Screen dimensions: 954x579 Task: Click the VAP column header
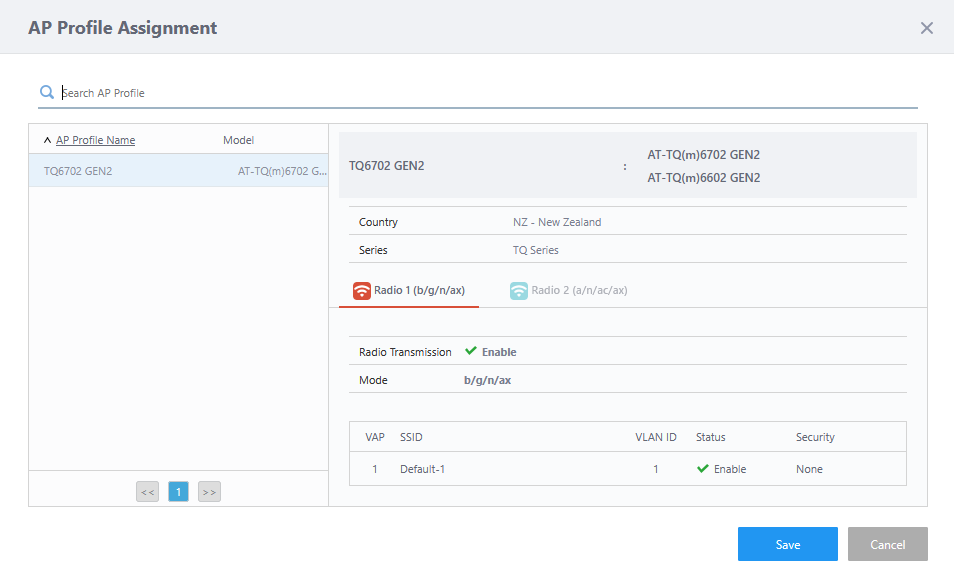tap(375, 437)
